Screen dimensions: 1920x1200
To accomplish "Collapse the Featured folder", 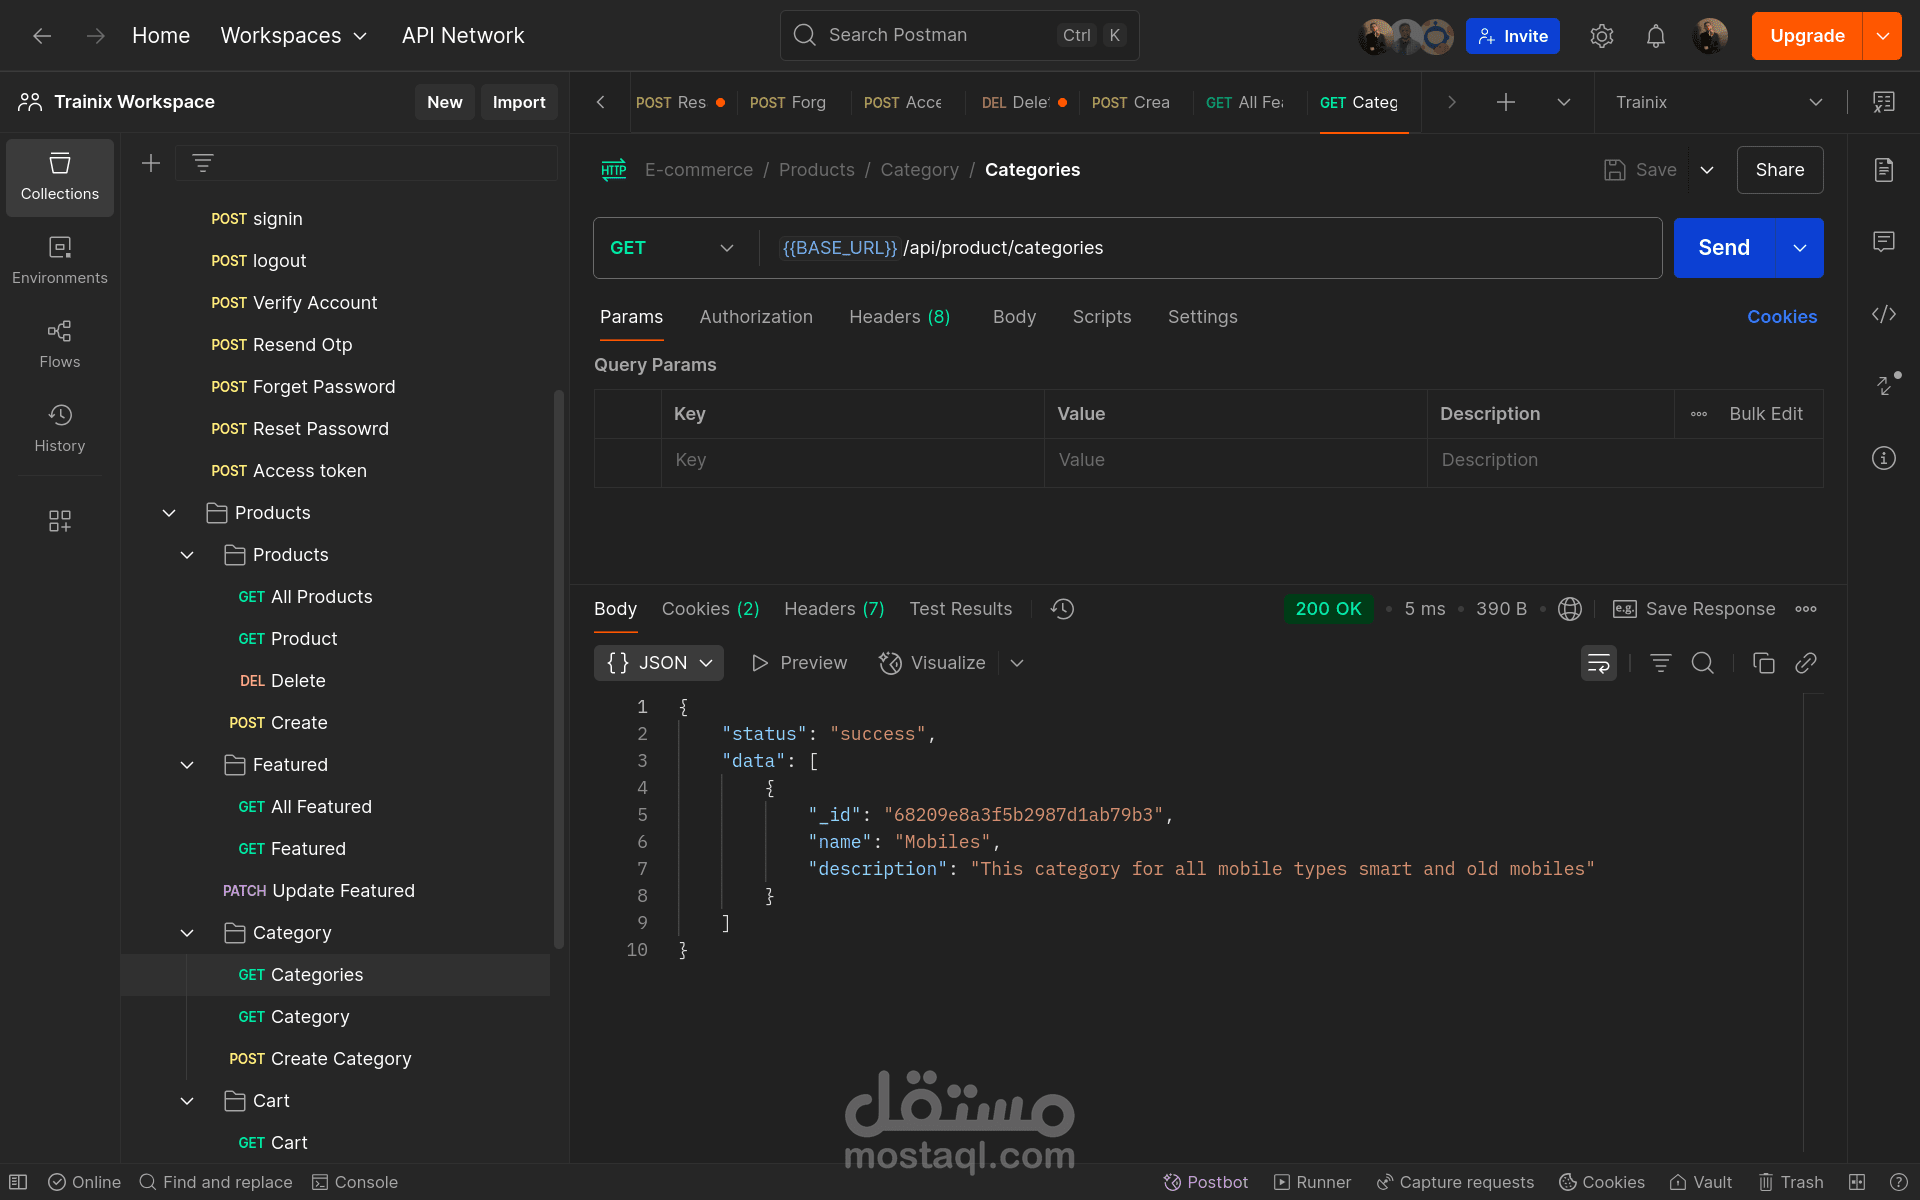I will coord(187,765).
